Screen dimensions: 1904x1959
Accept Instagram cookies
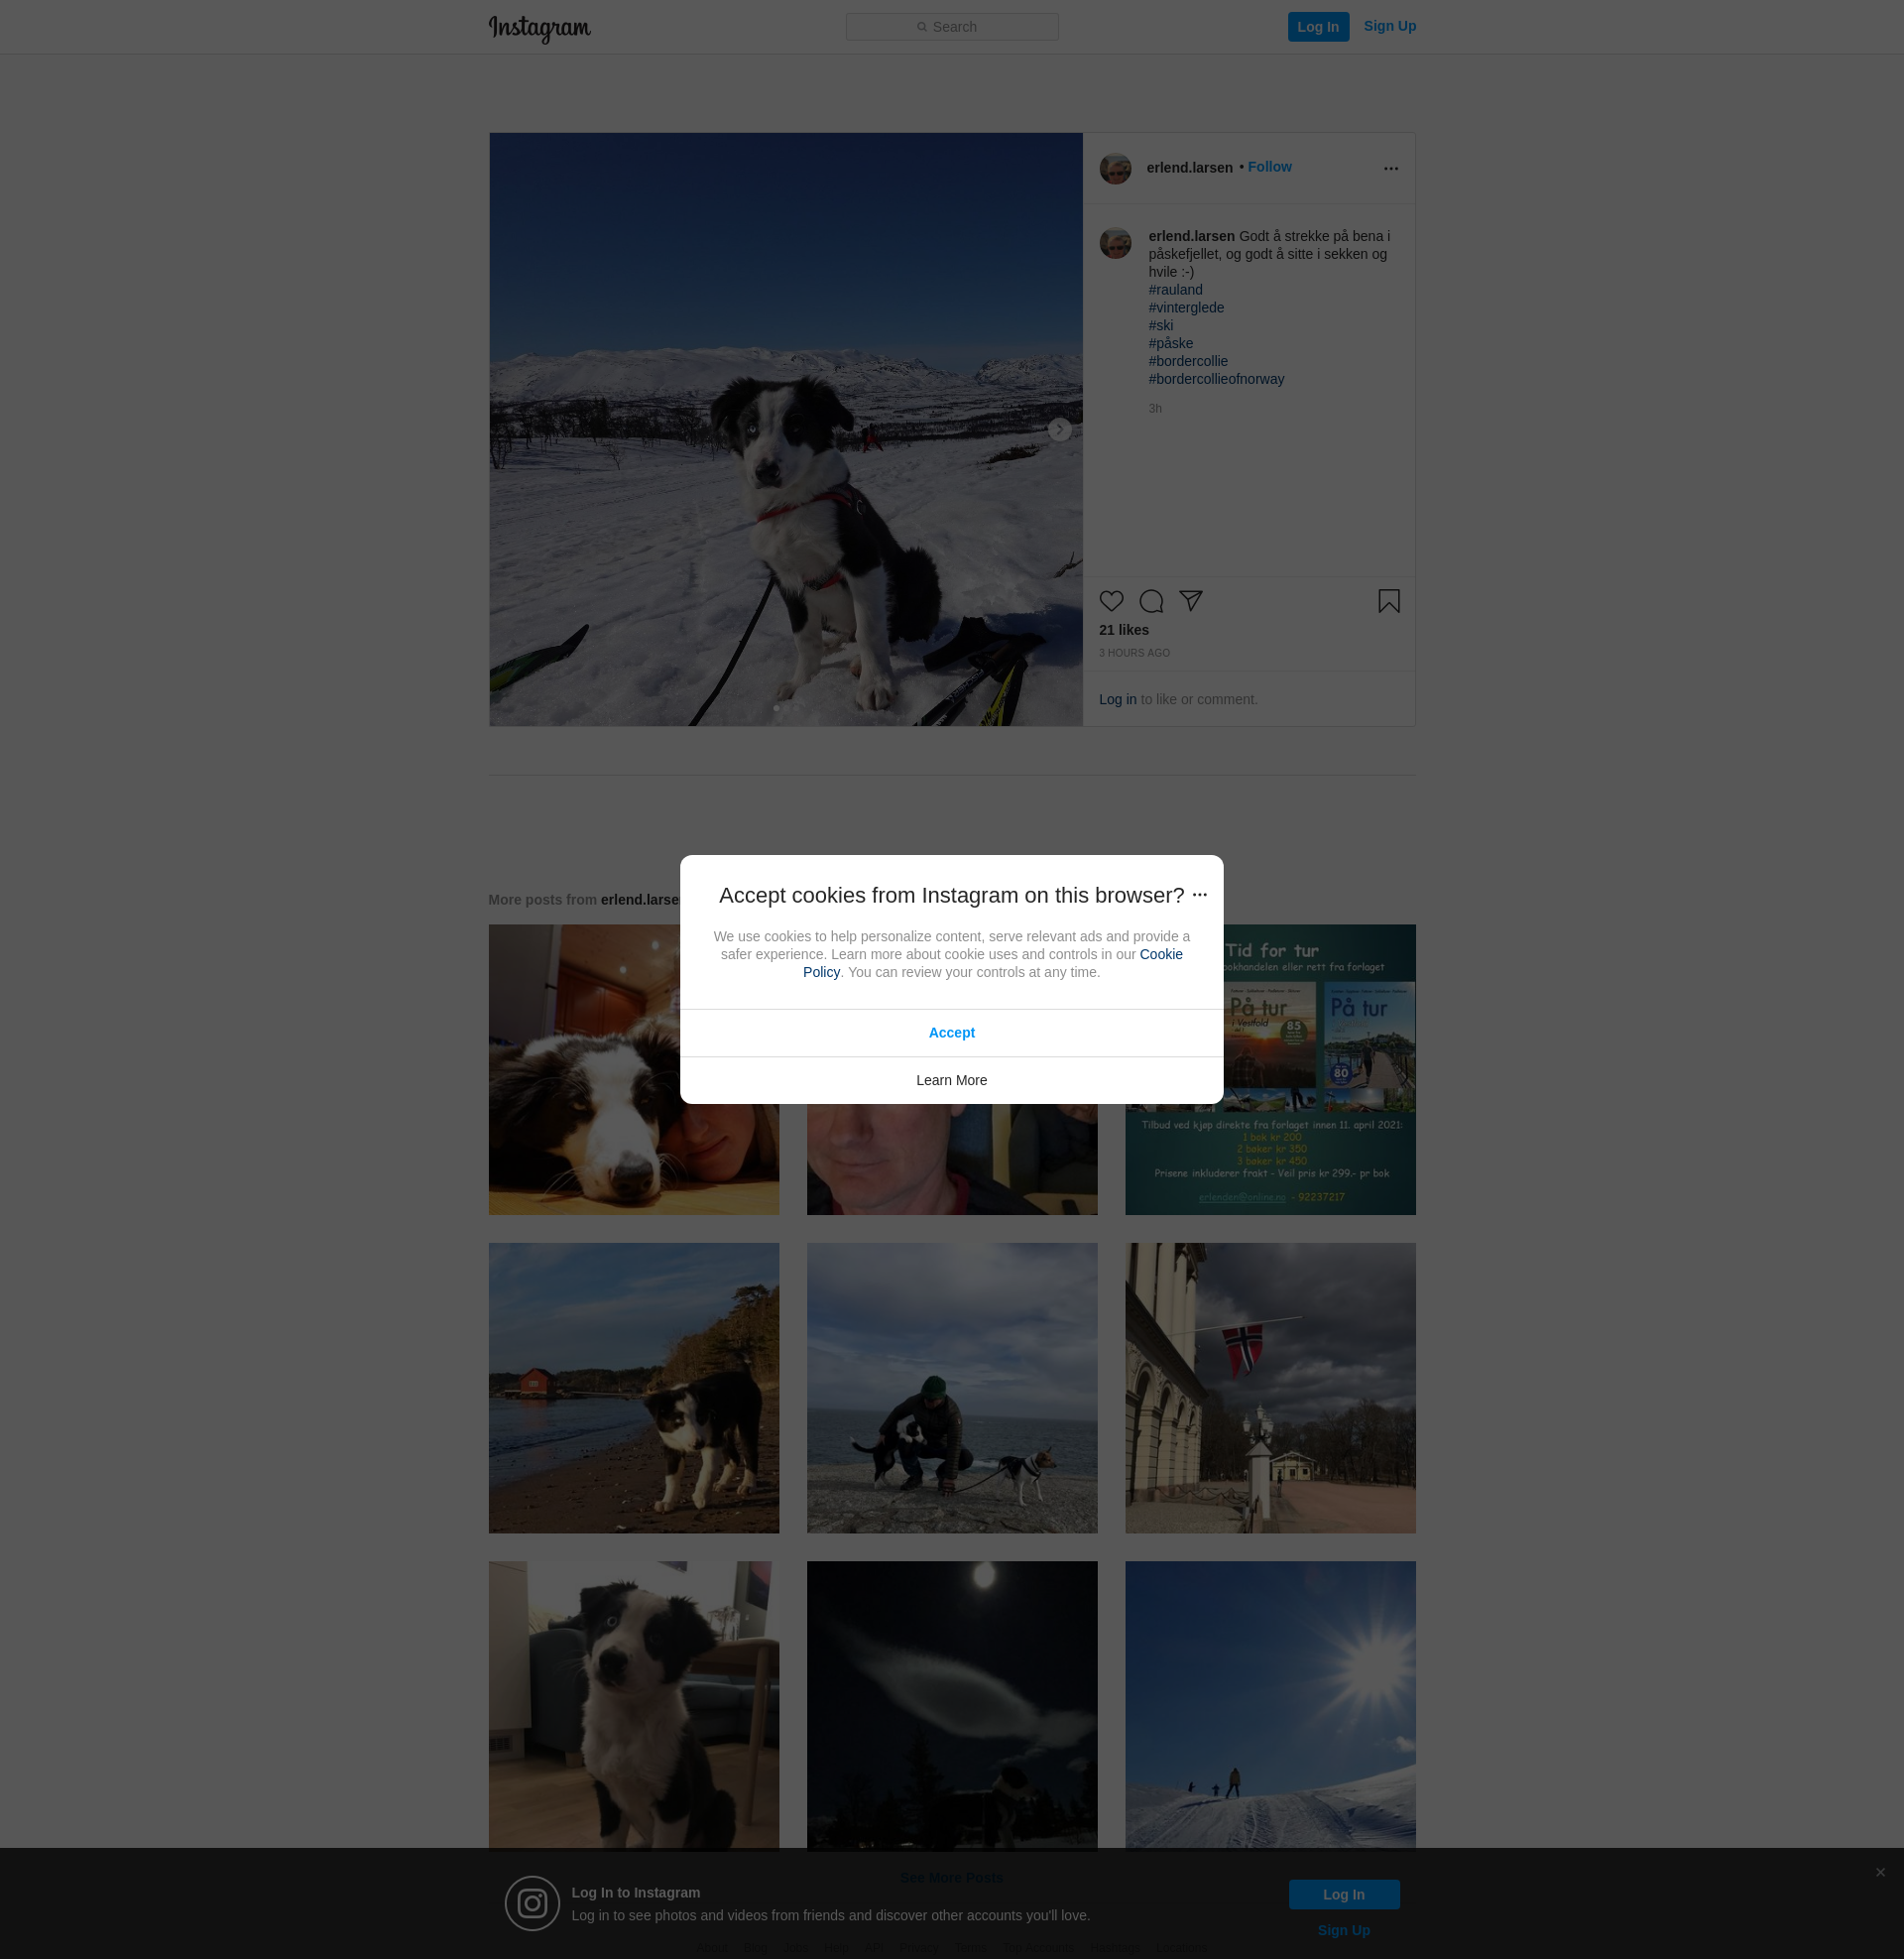pyautogui.click(x=951, y=1033)
